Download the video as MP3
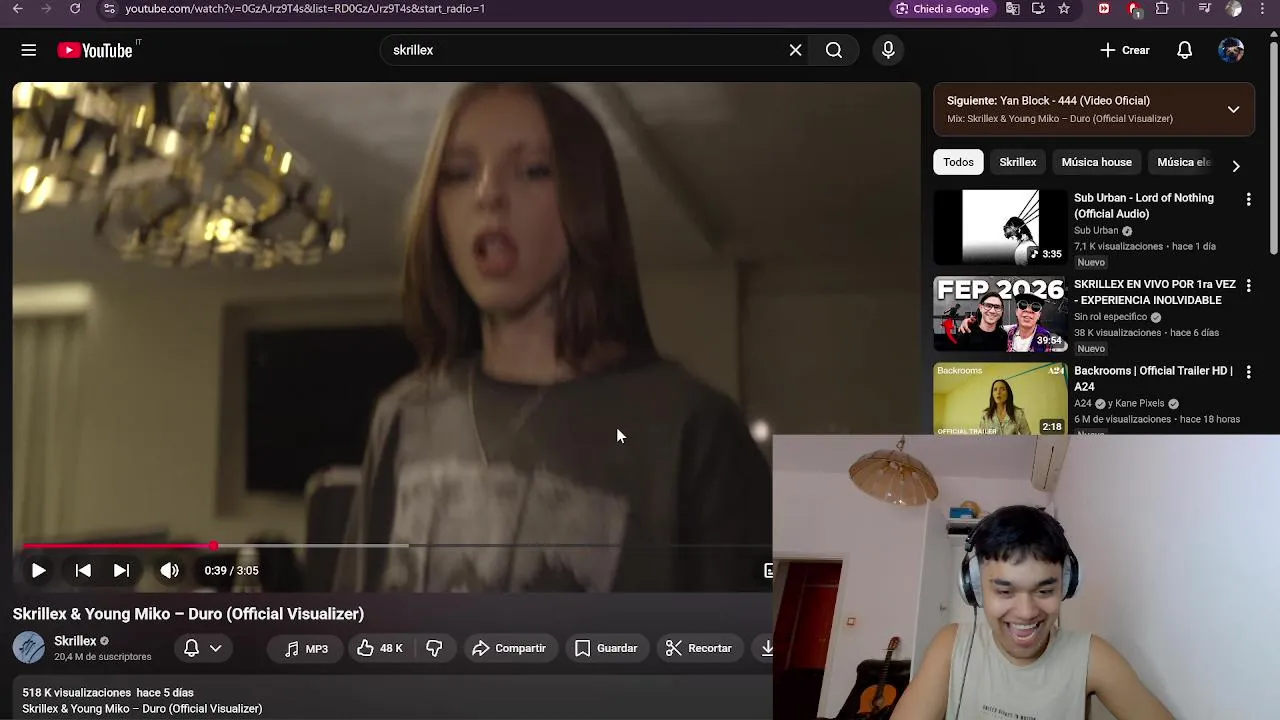Image resolution: width=1280 pixels, height=720 pixels. click(x=306, y=648)
